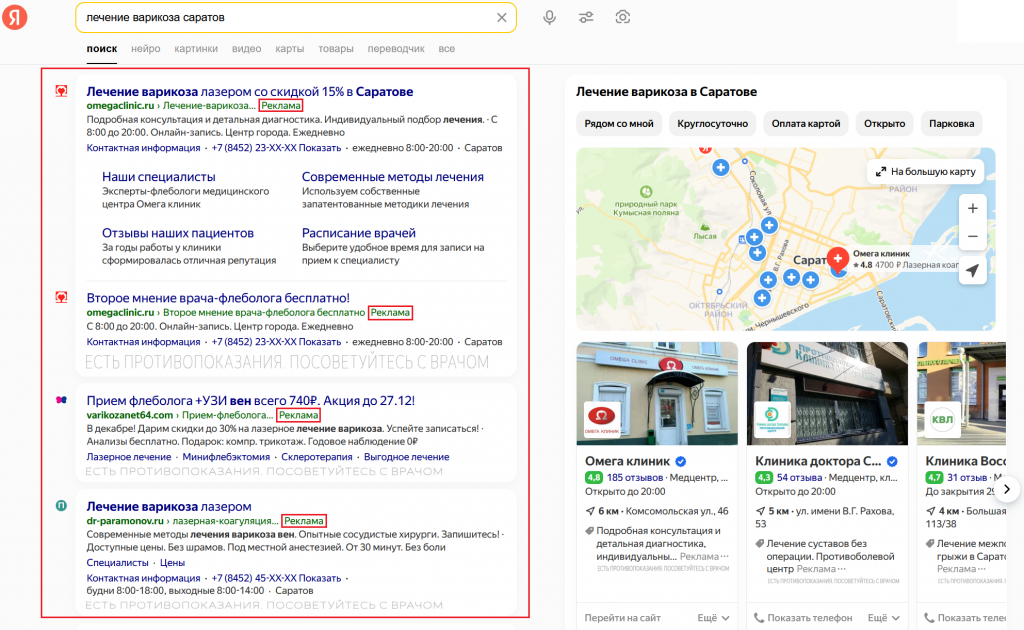Click the 'КВЛ' clinic logo badge
This screenshot has height=630, width=1024.
pos(942,419)
